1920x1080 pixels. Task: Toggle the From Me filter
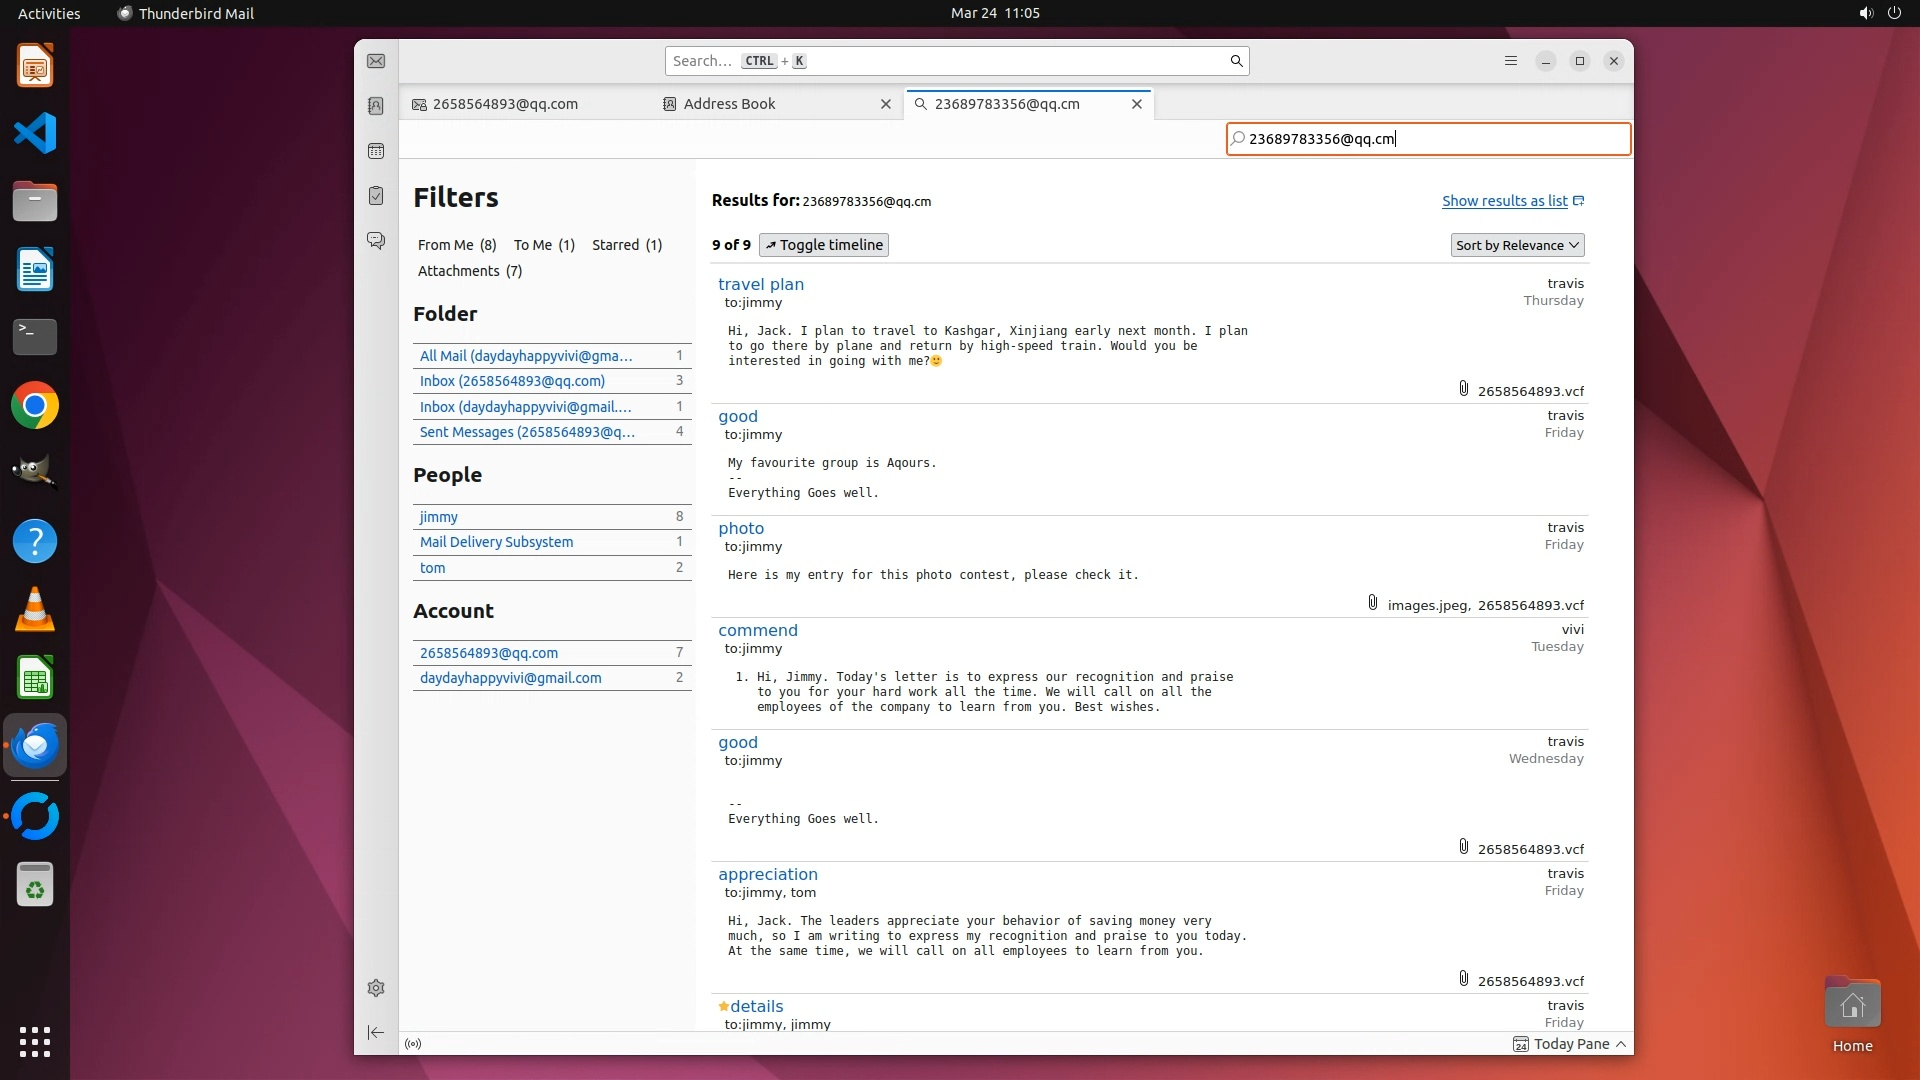(x=457, y=245)
